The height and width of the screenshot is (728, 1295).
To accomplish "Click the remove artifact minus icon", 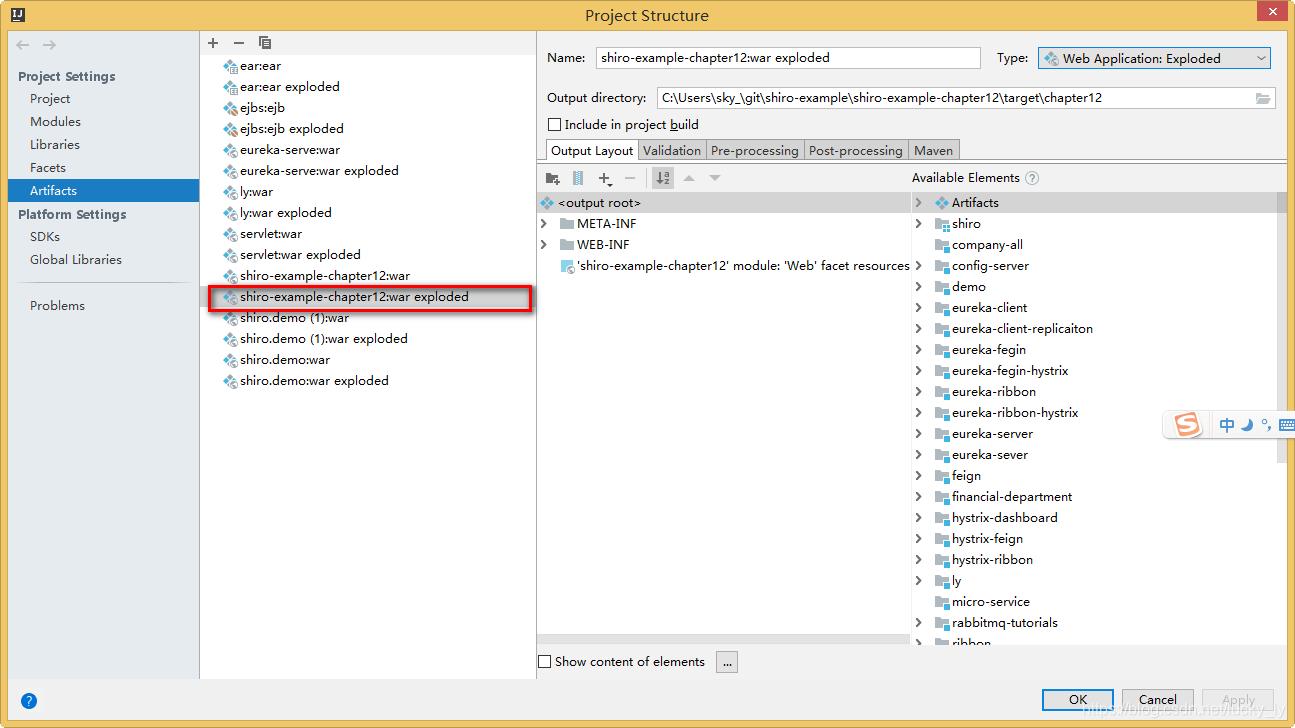I will 238,43.
